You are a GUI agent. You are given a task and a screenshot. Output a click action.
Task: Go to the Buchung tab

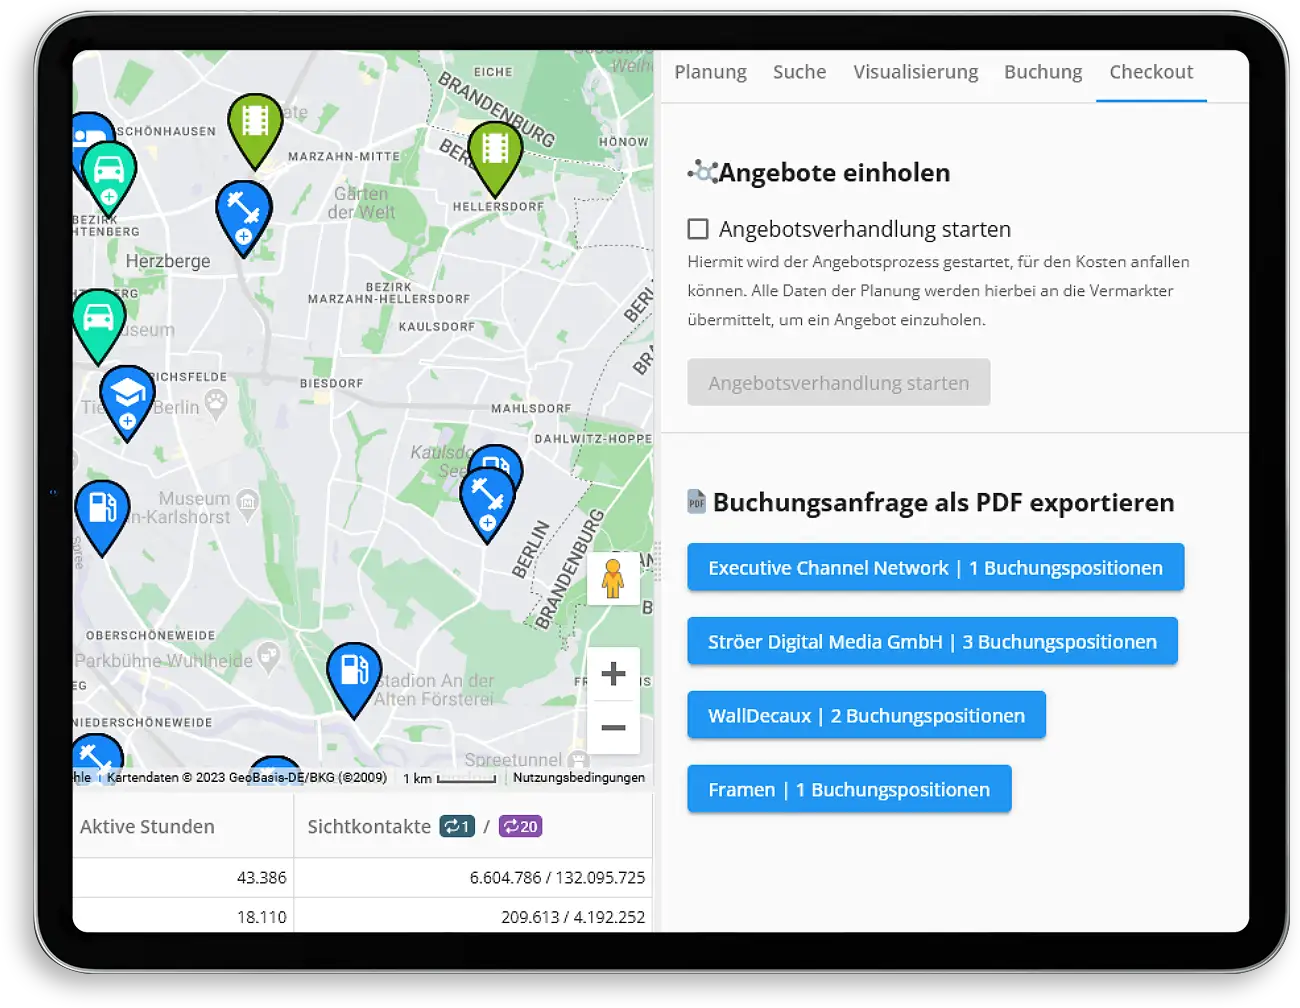click(1043, 72)
